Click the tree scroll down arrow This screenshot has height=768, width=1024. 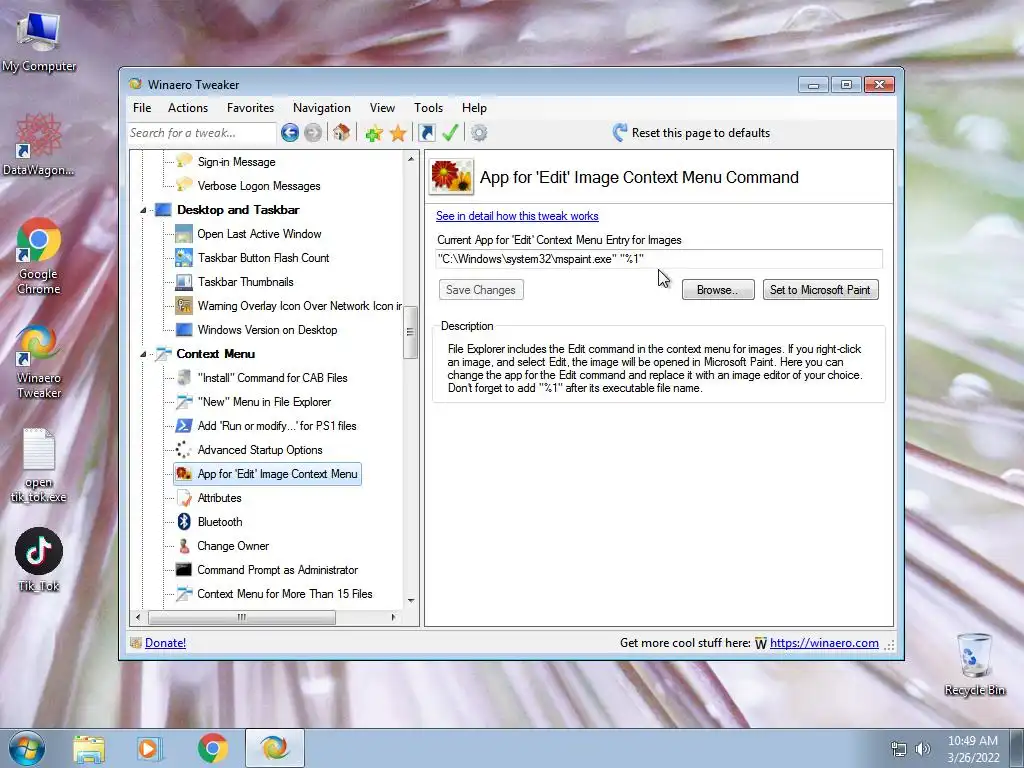[411, 601]
